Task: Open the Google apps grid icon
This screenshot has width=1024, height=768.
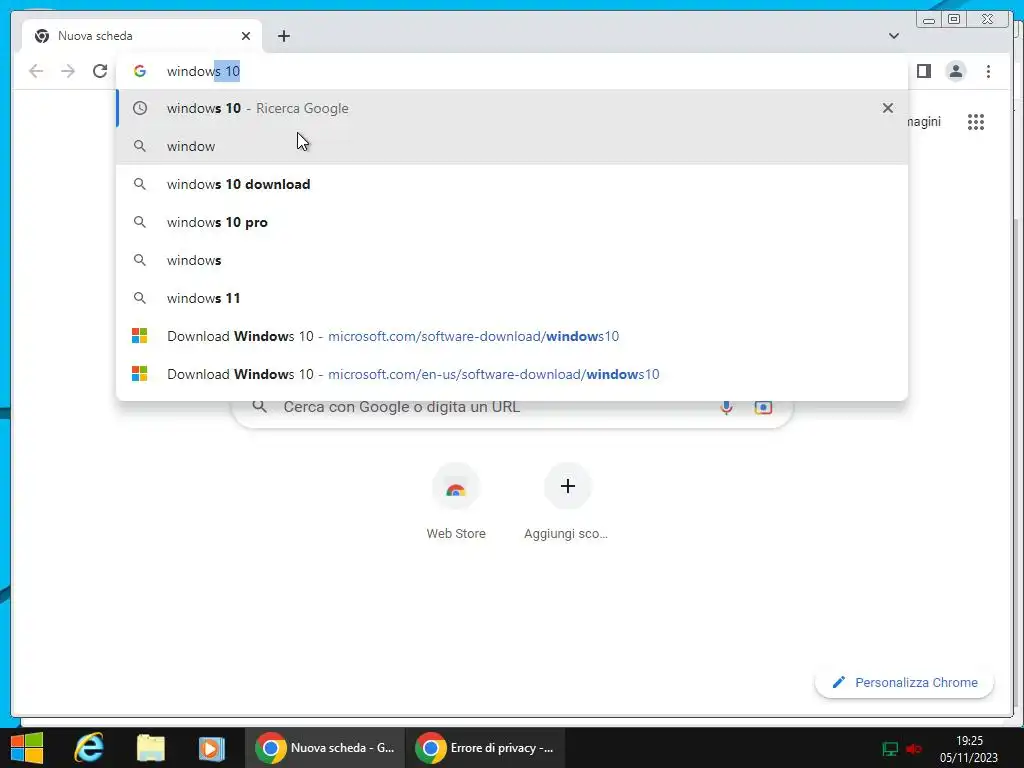Action: coord(976,121)
